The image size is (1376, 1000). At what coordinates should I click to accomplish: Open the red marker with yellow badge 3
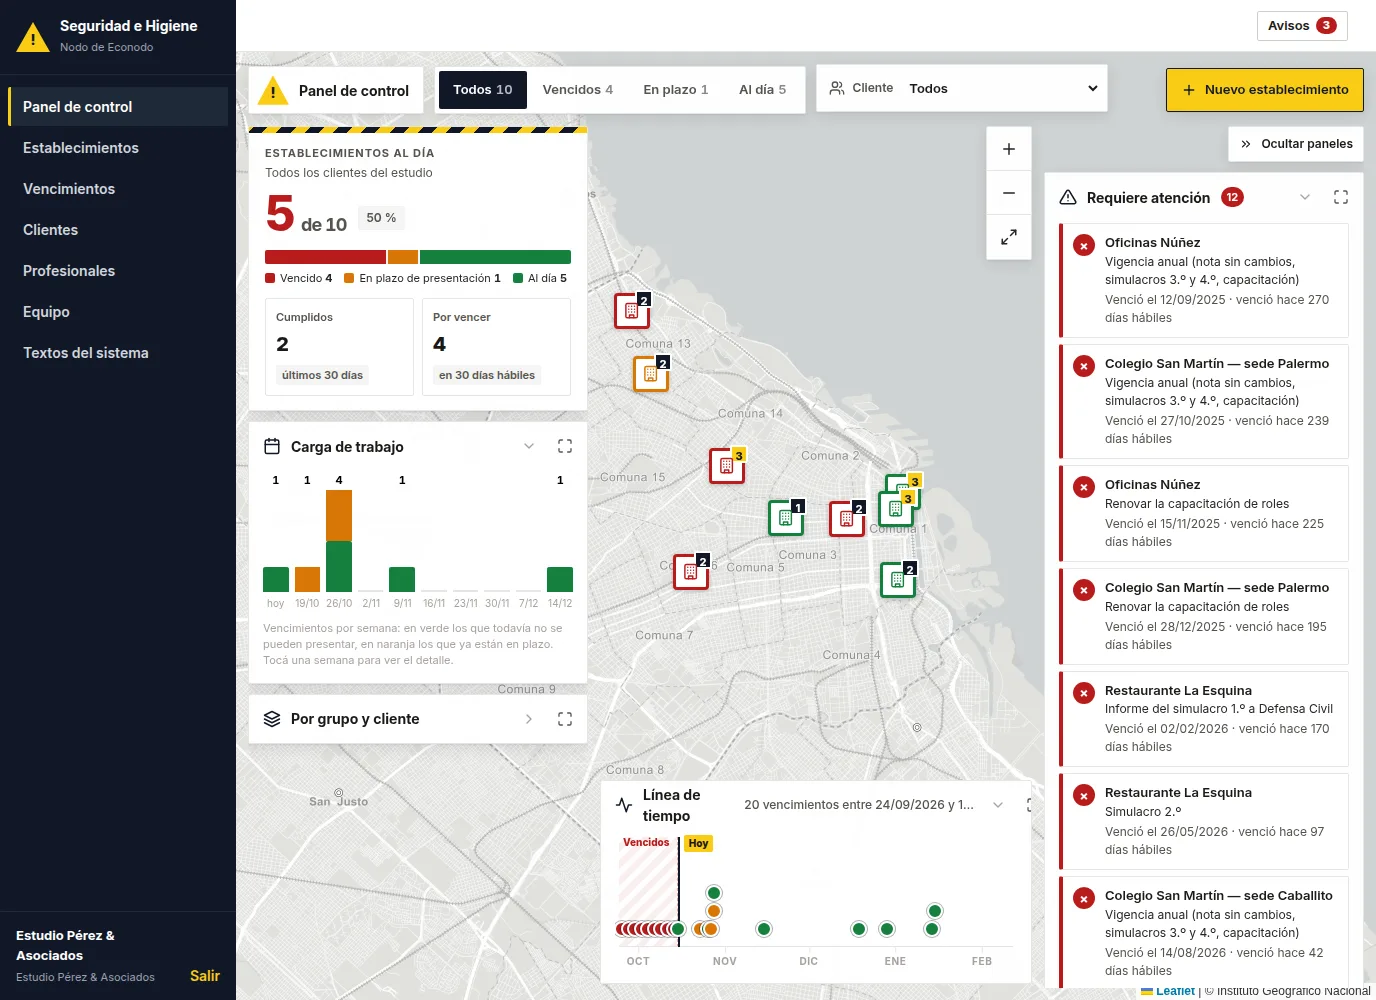pyautogui.click(x=727, y=465)
